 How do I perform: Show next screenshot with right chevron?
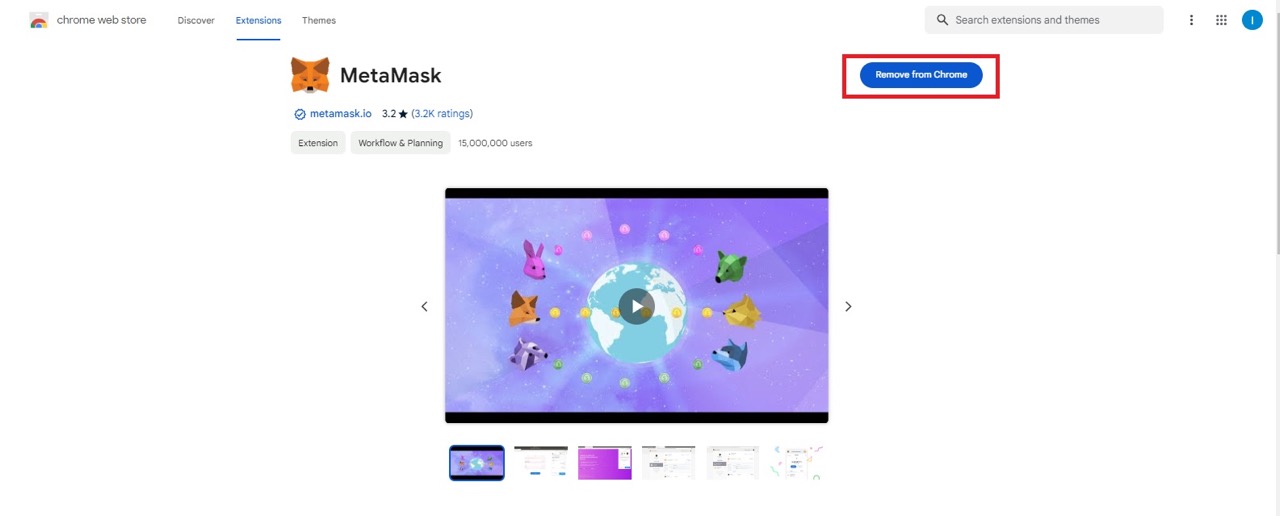coord(848,306)
